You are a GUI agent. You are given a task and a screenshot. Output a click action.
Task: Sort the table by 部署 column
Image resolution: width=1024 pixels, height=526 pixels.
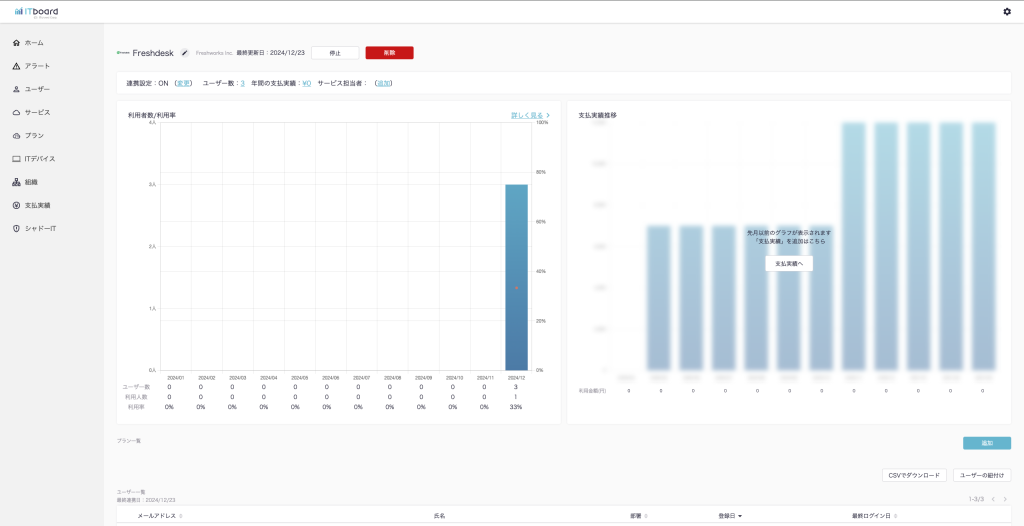coord(639,516)
